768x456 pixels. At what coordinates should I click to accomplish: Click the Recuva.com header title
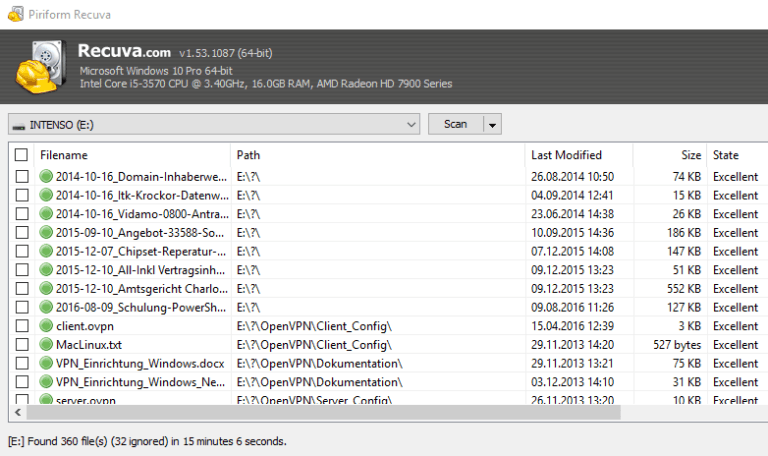124,50
